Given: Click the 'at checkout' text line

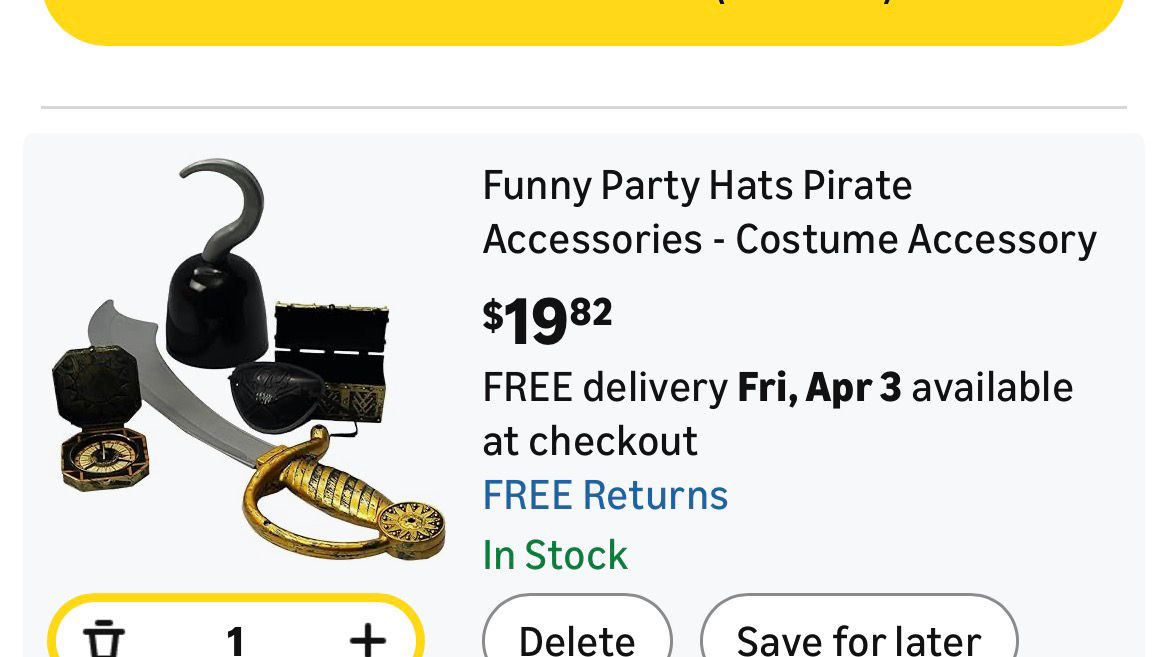Looking at the screenshot, I should click(590, 441).
